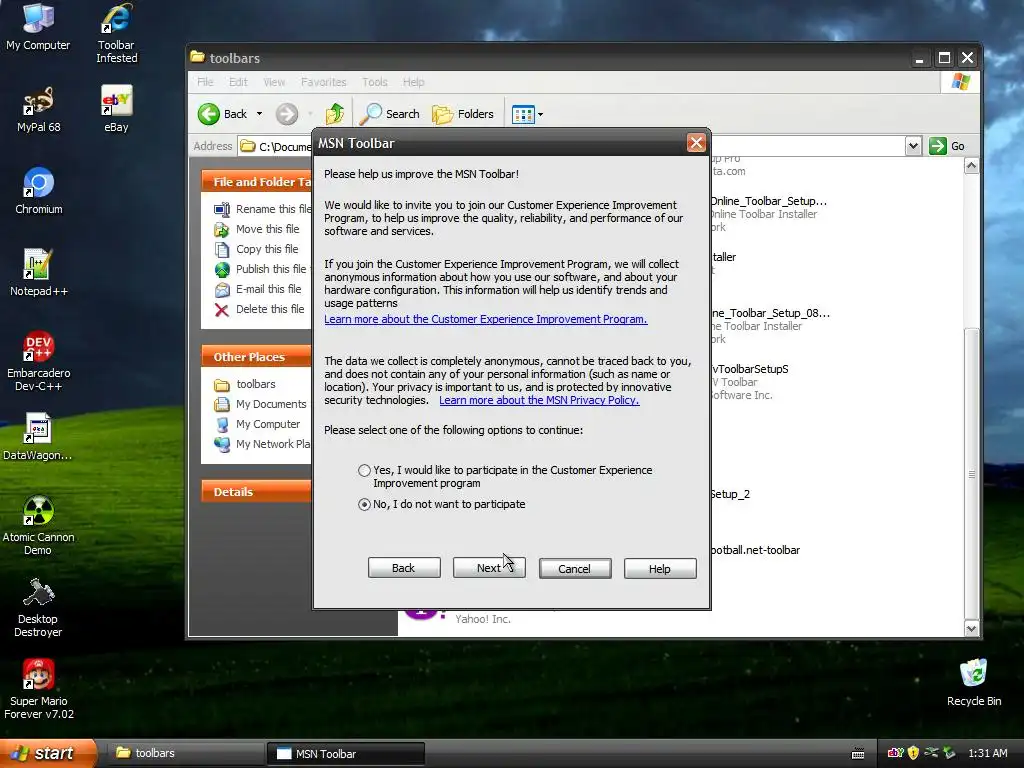This screenshot has width=1024, height=768.
Task: Click Rename this file task
Action: pos(263,209)
